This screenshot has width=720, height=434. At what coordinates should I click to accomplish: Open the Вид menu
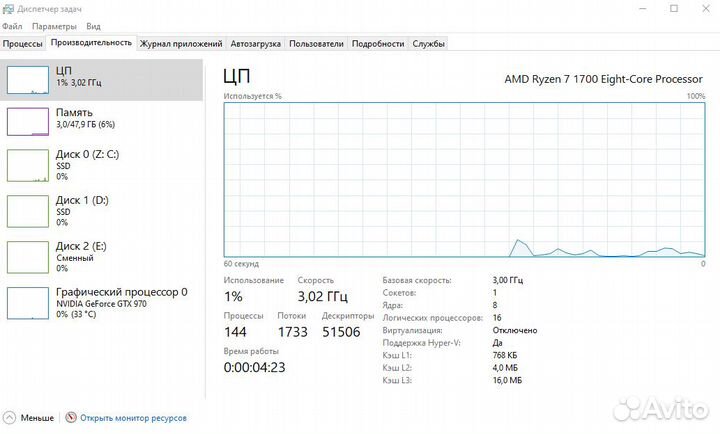[x=93, y=26]
